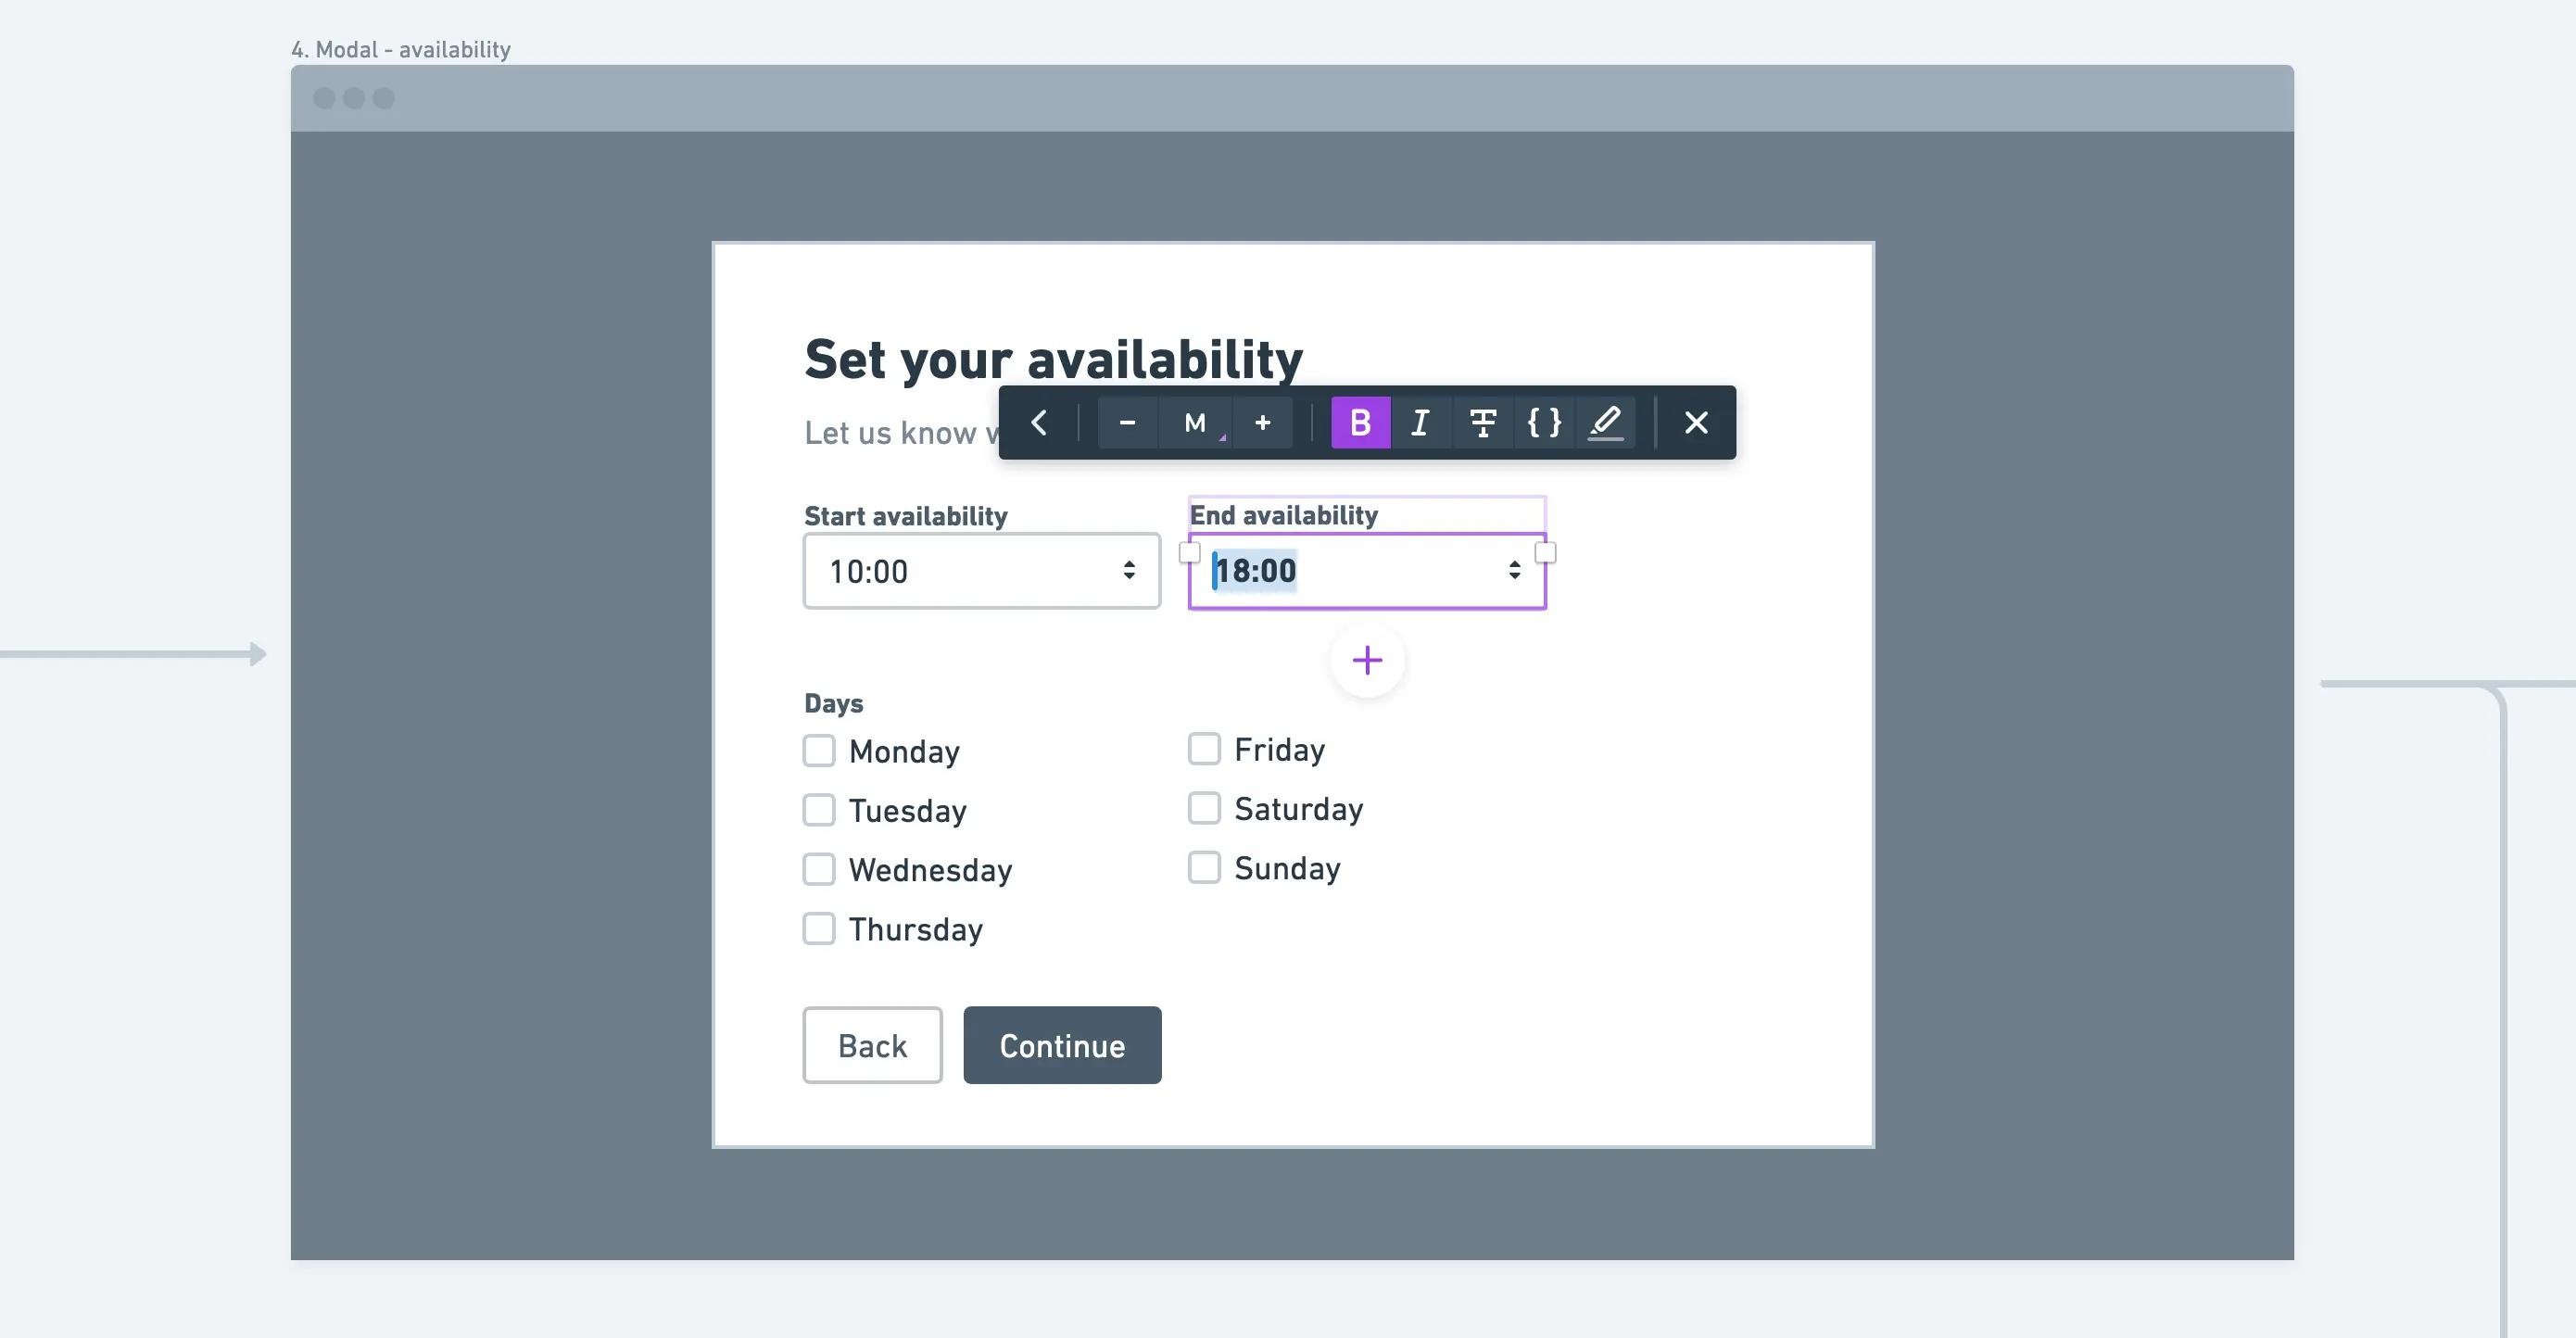
Task: Enable the Saturday checkbox
Action: click(1204, 808)
